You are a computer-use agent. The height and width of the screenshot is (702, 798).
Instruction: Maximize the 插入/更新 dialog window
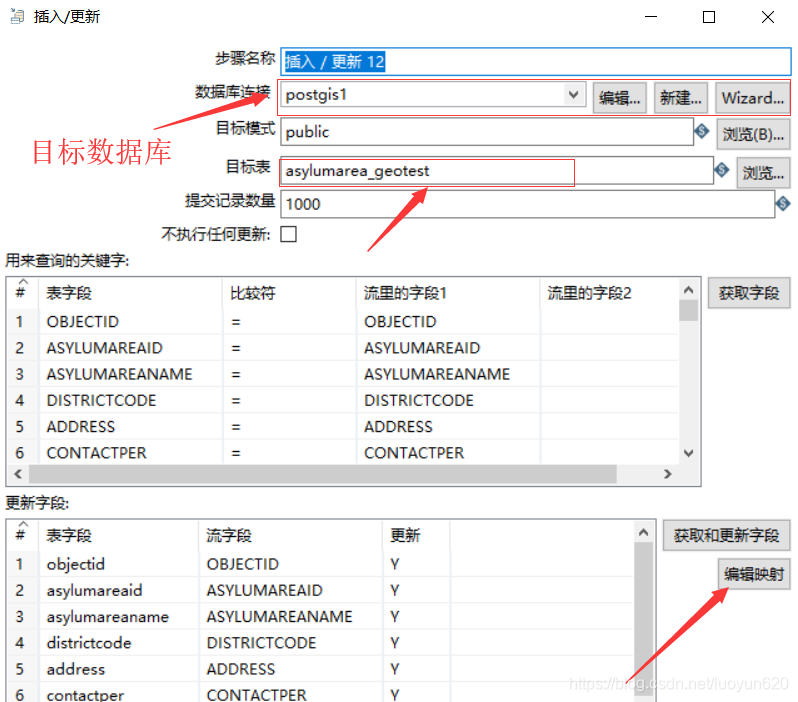tap(709, 17)
